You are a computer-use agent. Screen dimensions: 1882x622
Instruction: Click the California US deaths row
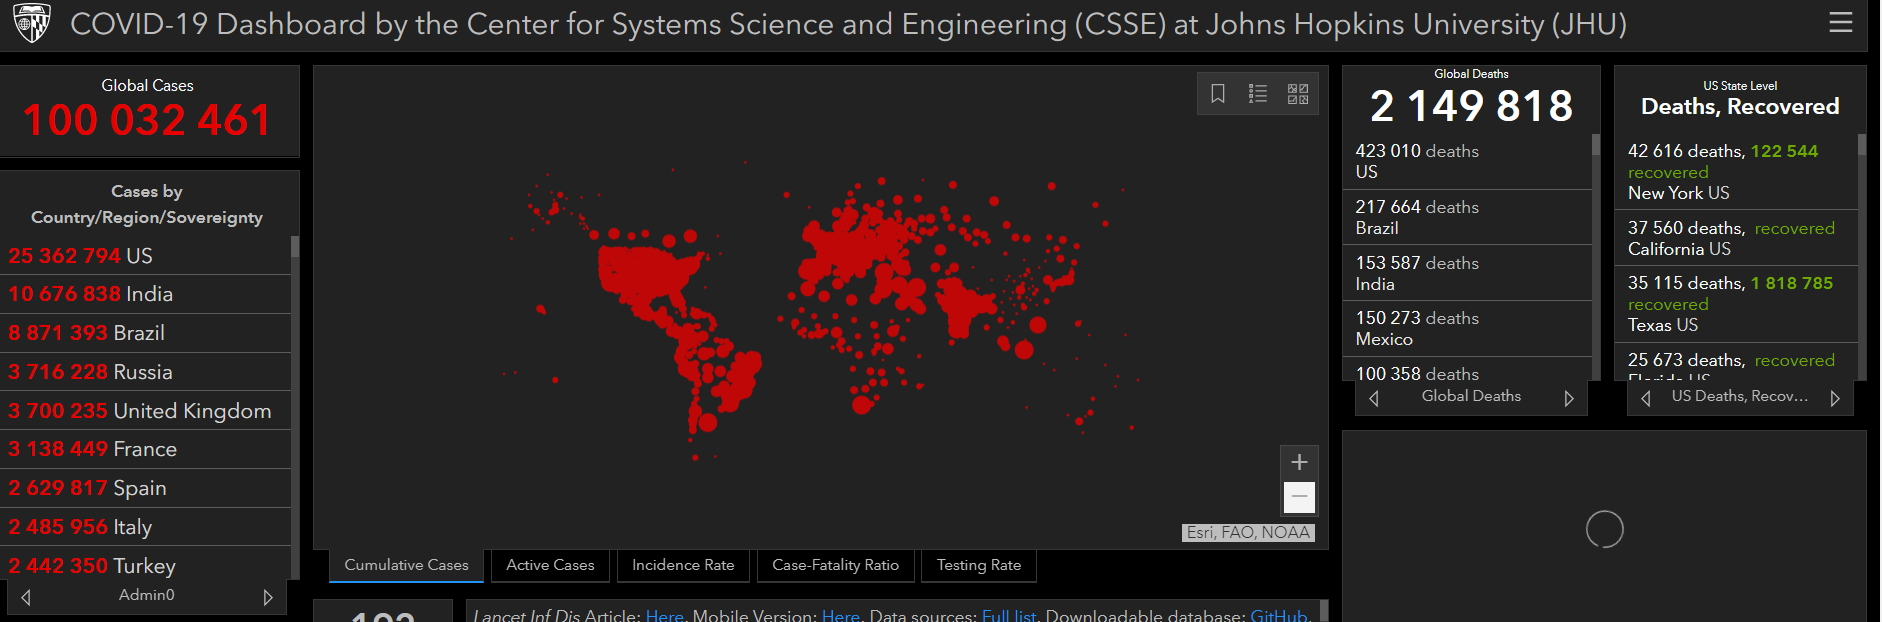pos(1736,238)
